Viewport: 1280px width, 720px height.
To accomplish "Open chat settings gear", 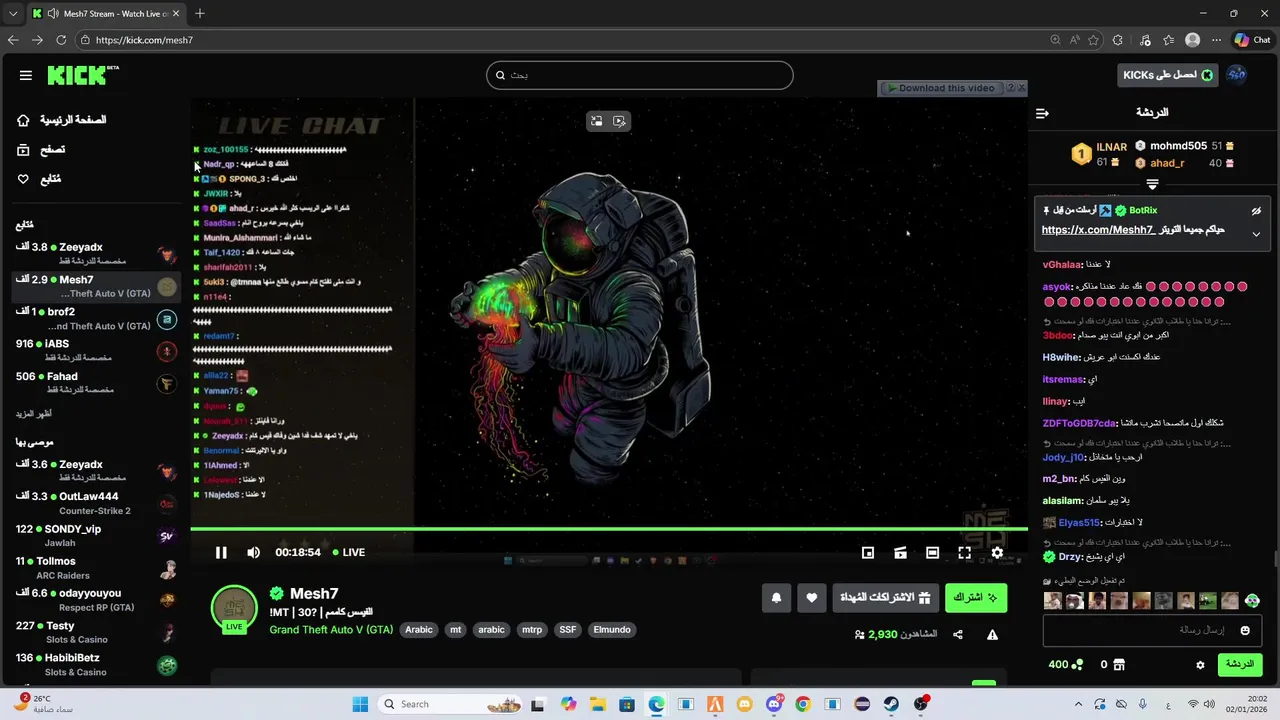I will point(1201,665).
